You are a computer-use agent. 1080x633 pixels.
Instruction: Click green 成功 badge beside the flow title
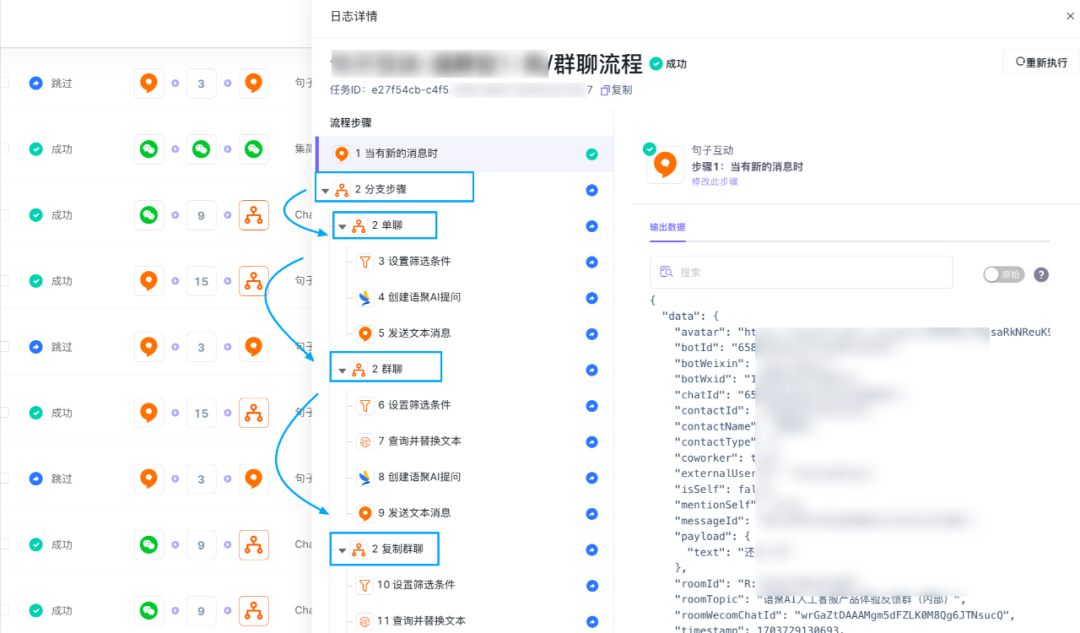tap(669, 64)
